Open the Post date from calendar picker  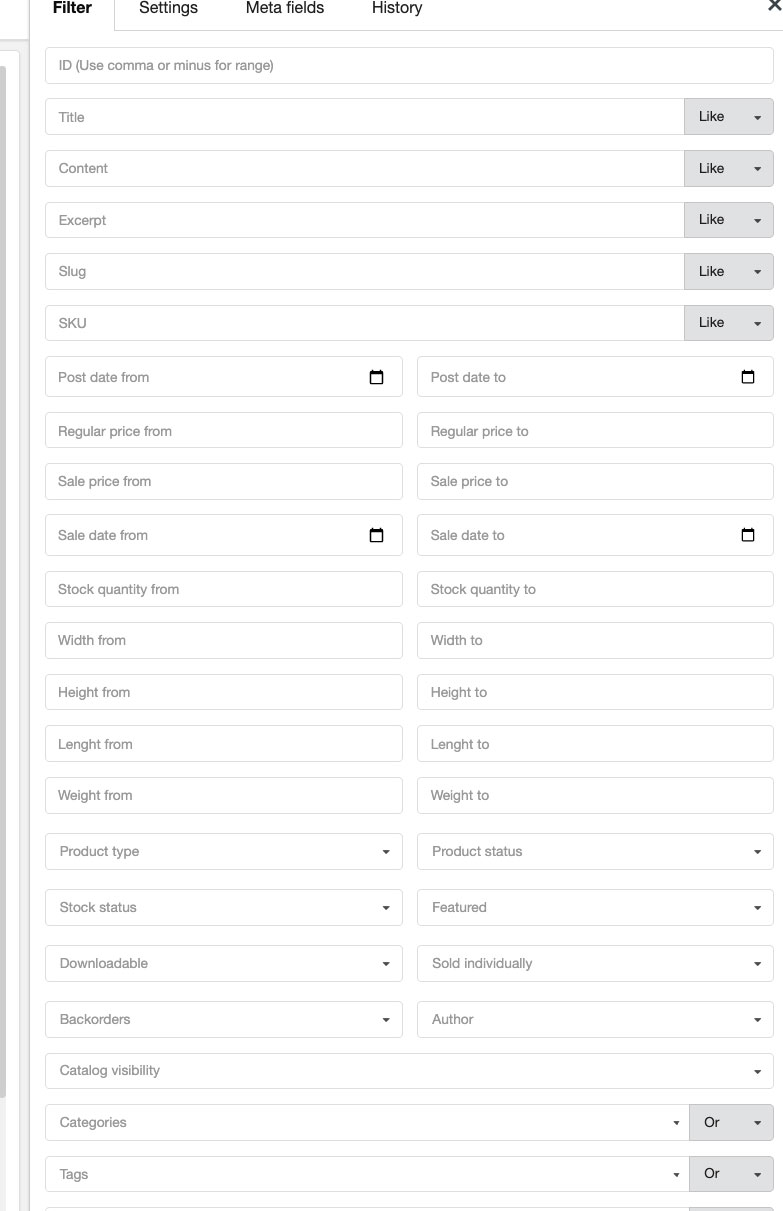(376, 377)
